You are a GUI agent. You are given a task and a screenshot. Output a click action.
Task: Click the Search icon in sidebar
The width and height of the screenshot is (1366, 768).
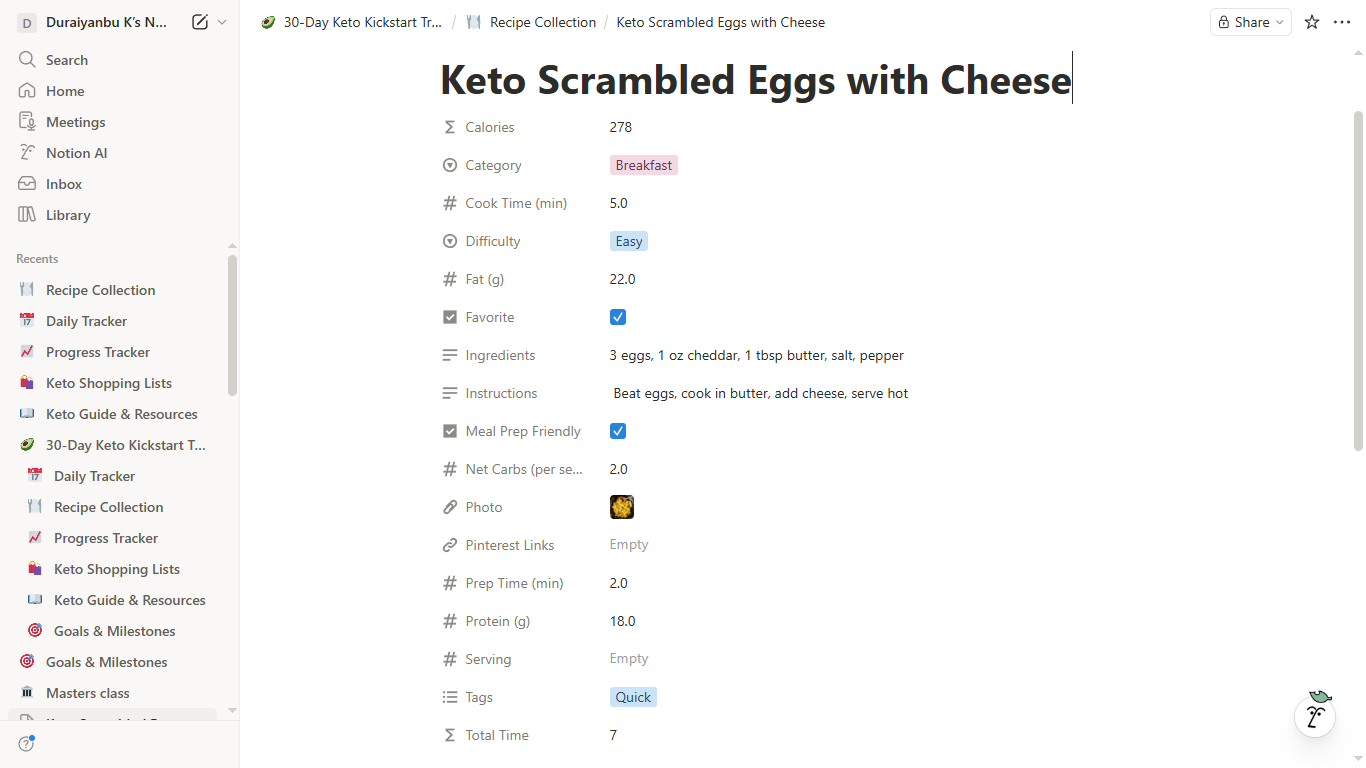click(27, 60)
